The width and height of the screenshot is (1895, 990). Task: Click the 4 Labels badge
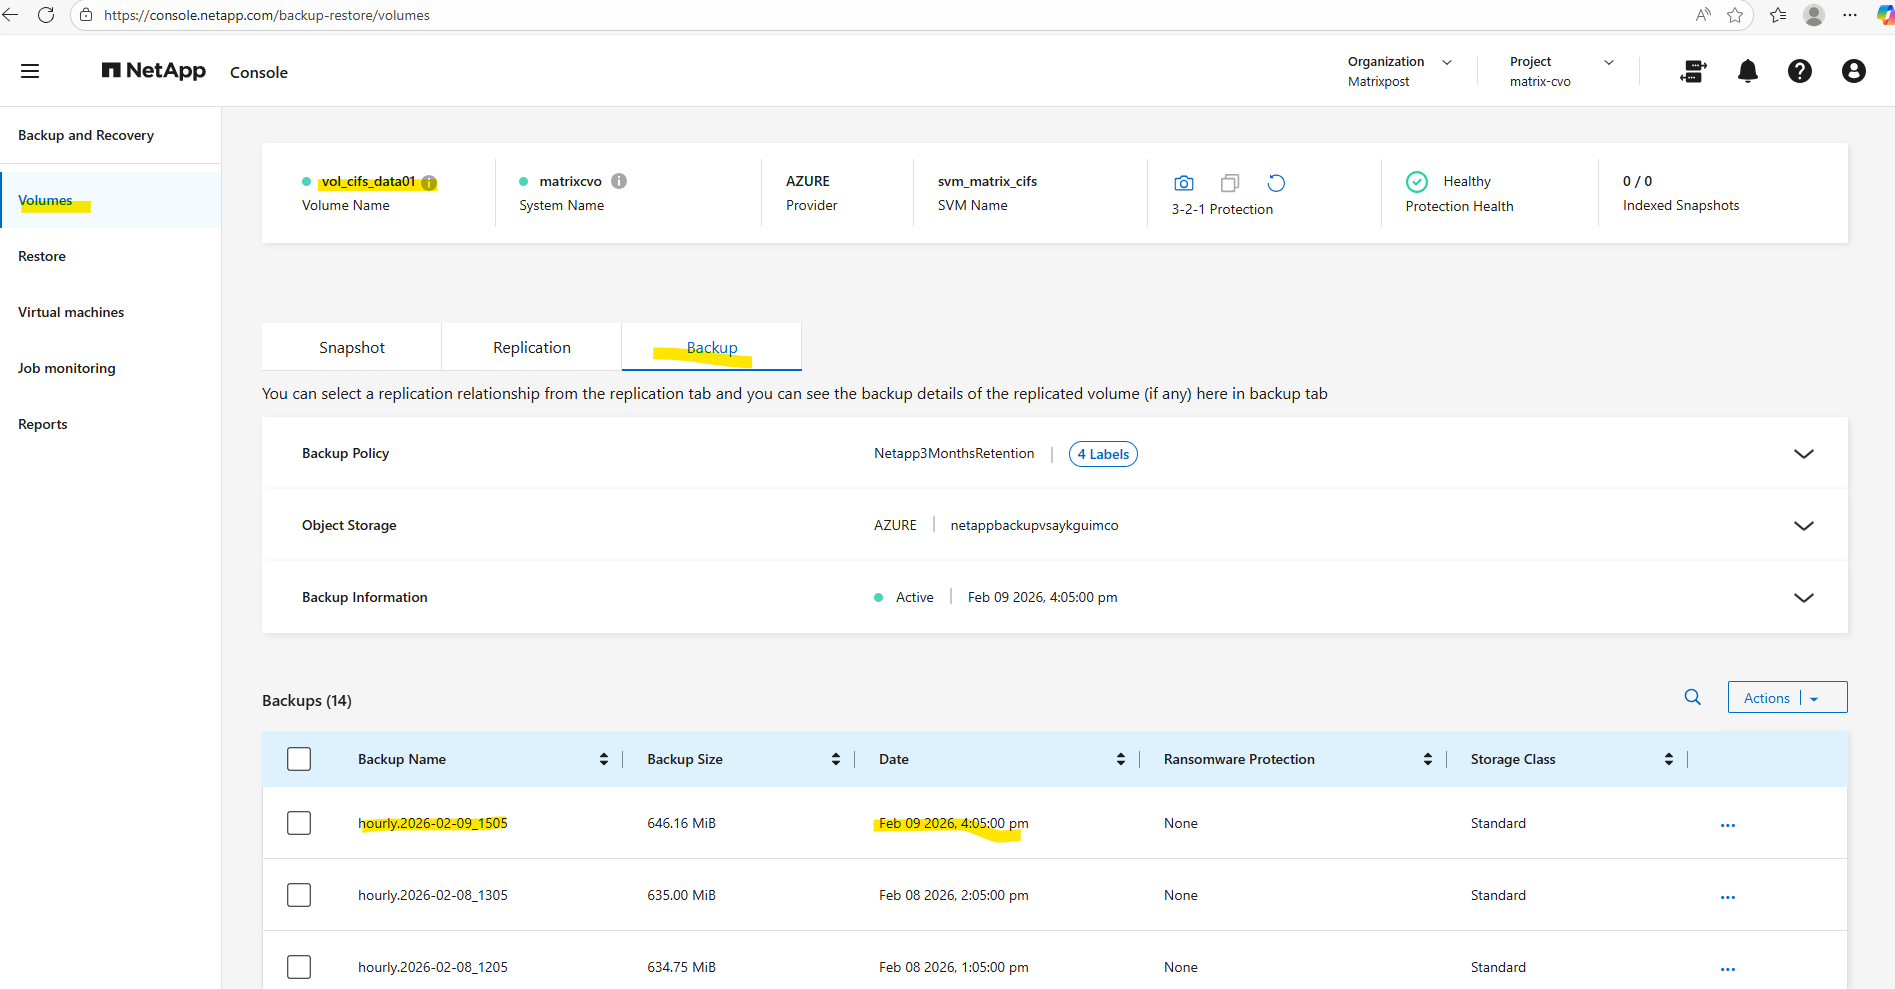pos(1103,454)
